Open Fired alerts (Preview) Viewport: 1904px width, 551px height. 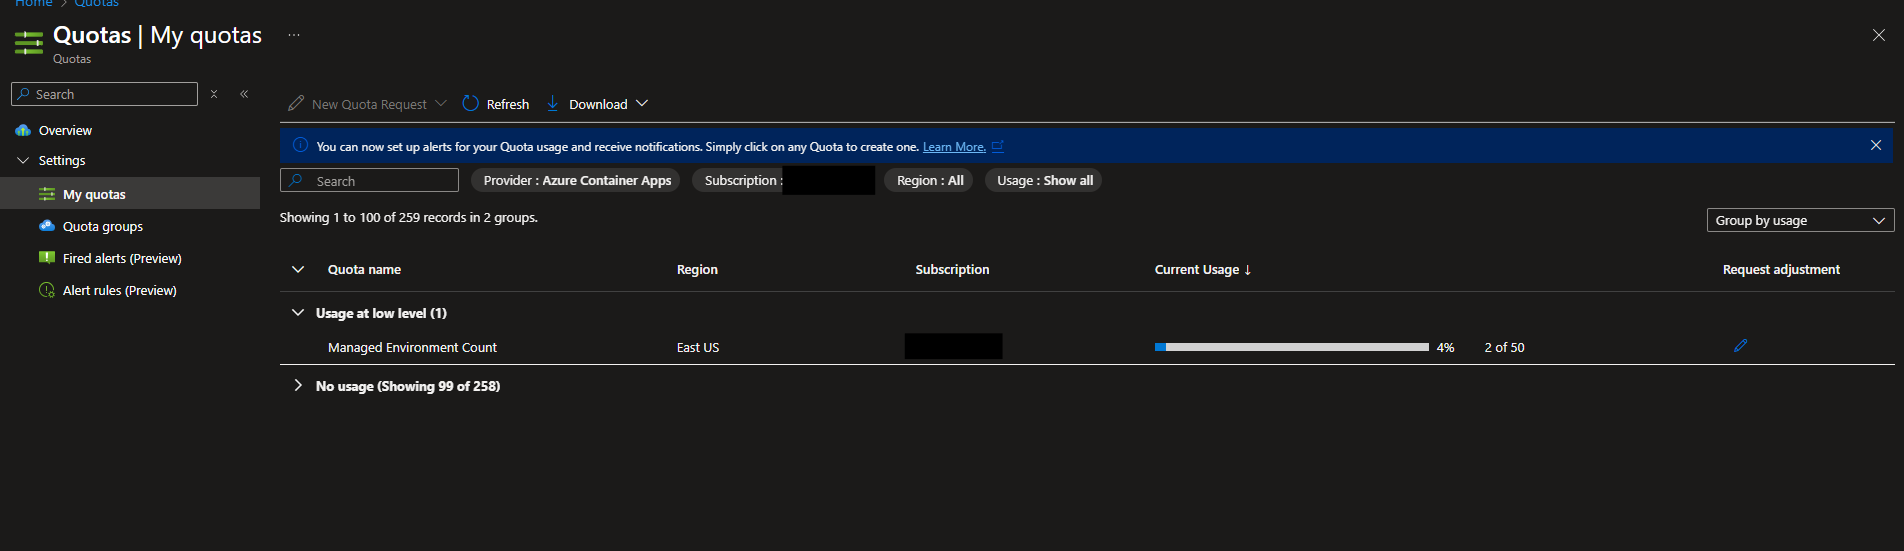pyautogui.click(x=122, y=259)
